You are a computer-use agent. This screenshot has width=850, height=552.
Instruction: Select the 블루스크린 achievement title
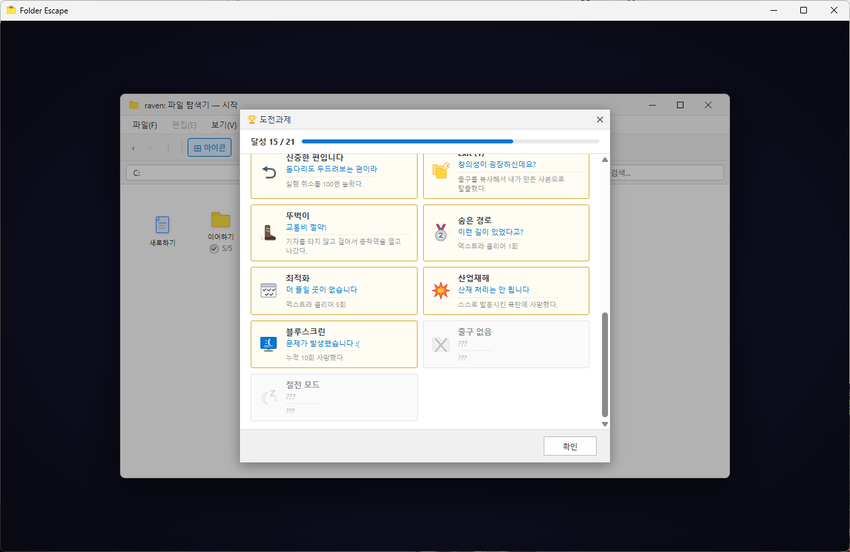(306, 331)
